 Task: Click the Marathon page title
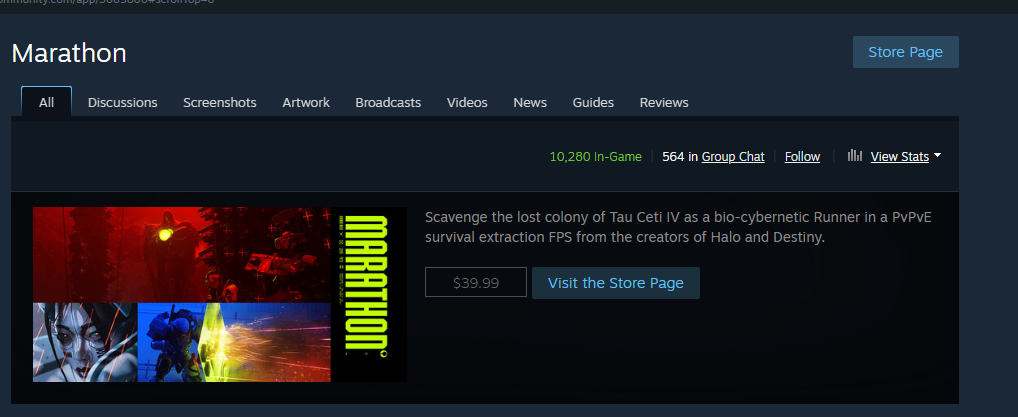pos(69,53)
